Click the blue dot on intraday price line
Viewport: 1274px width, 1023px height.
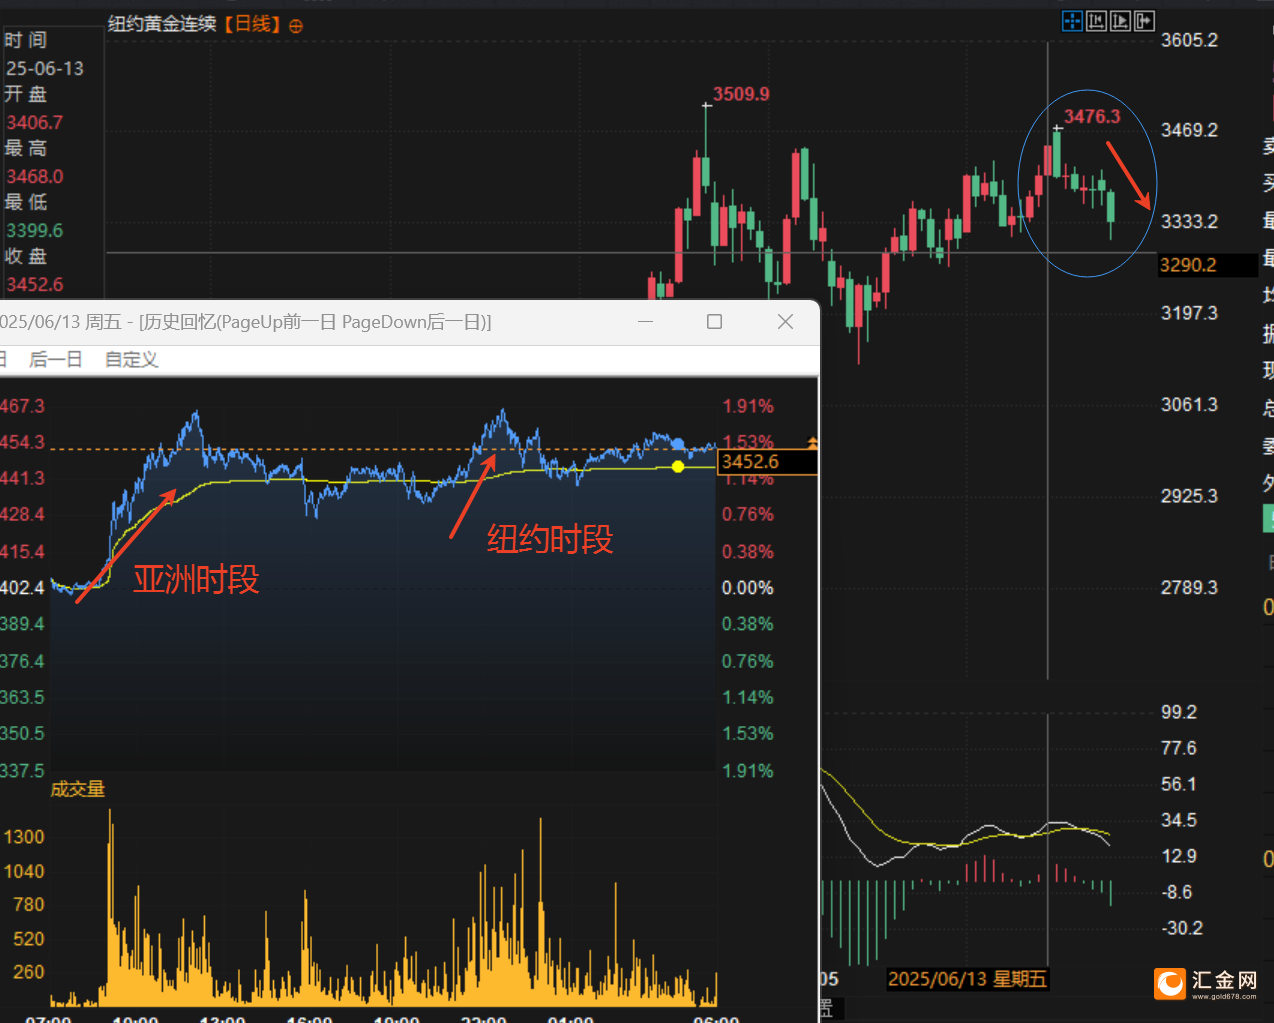[678, 443]
